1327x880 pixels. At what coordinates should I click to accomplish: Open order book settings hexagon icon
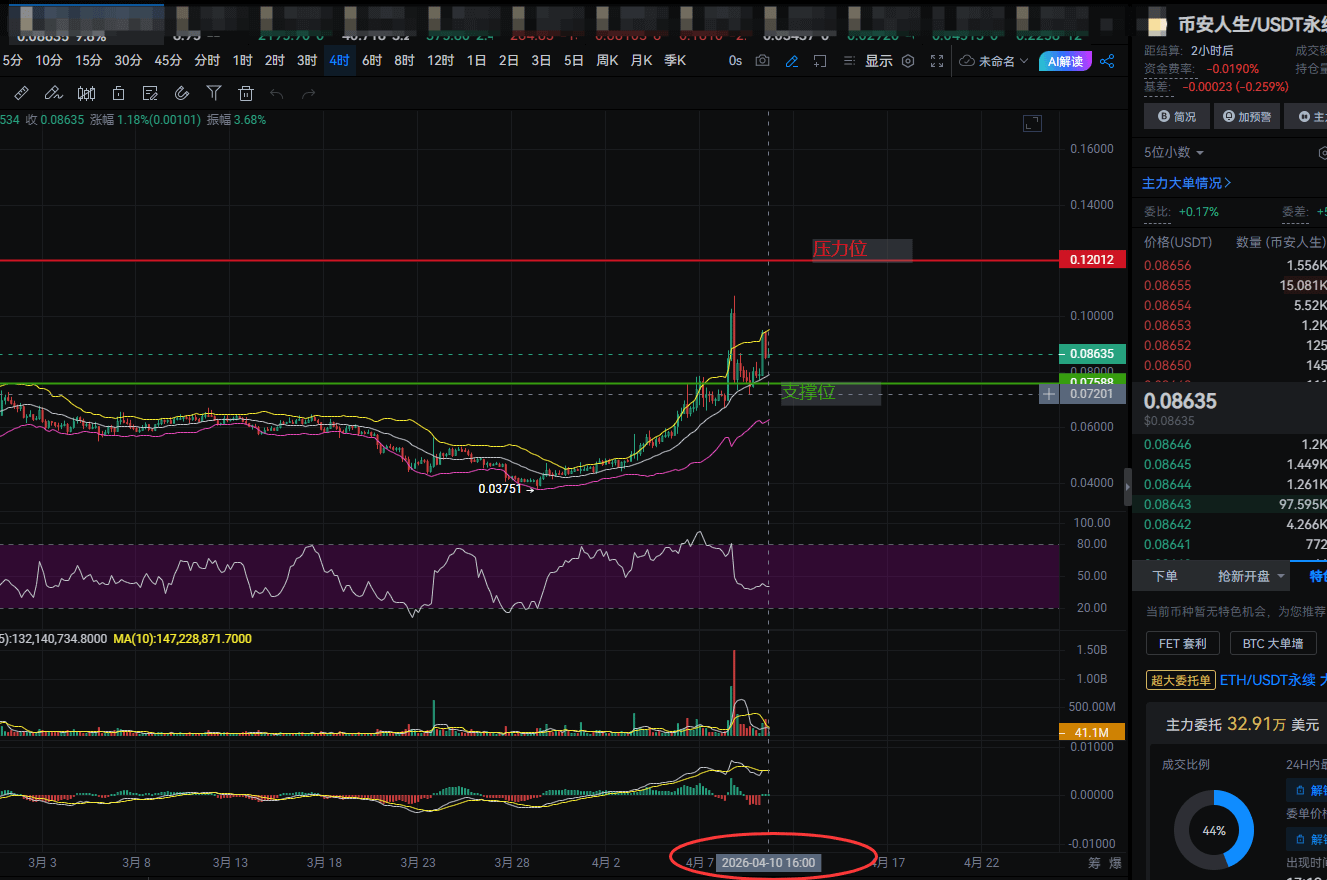1323,153
